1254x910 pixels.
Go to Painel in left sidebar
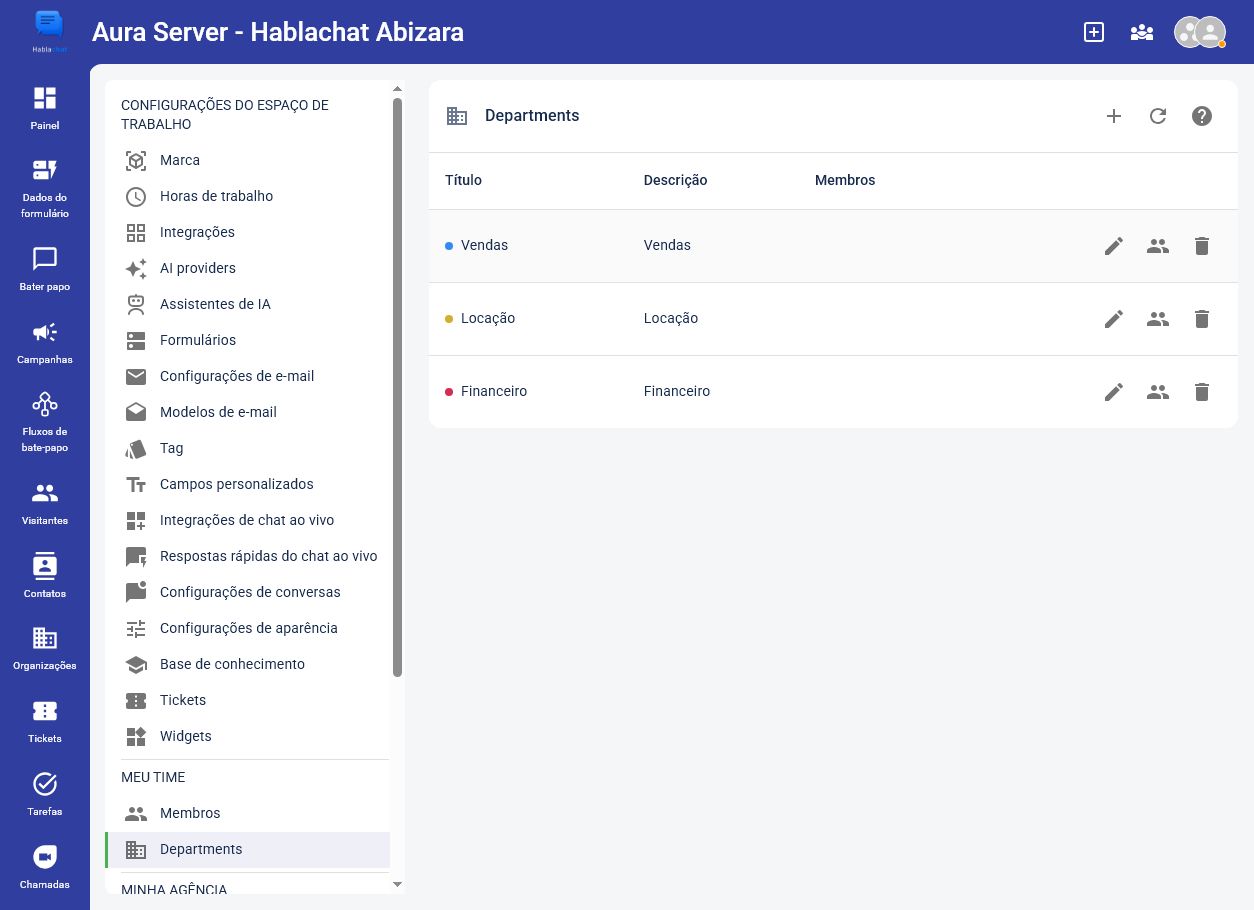click(45, 108)
